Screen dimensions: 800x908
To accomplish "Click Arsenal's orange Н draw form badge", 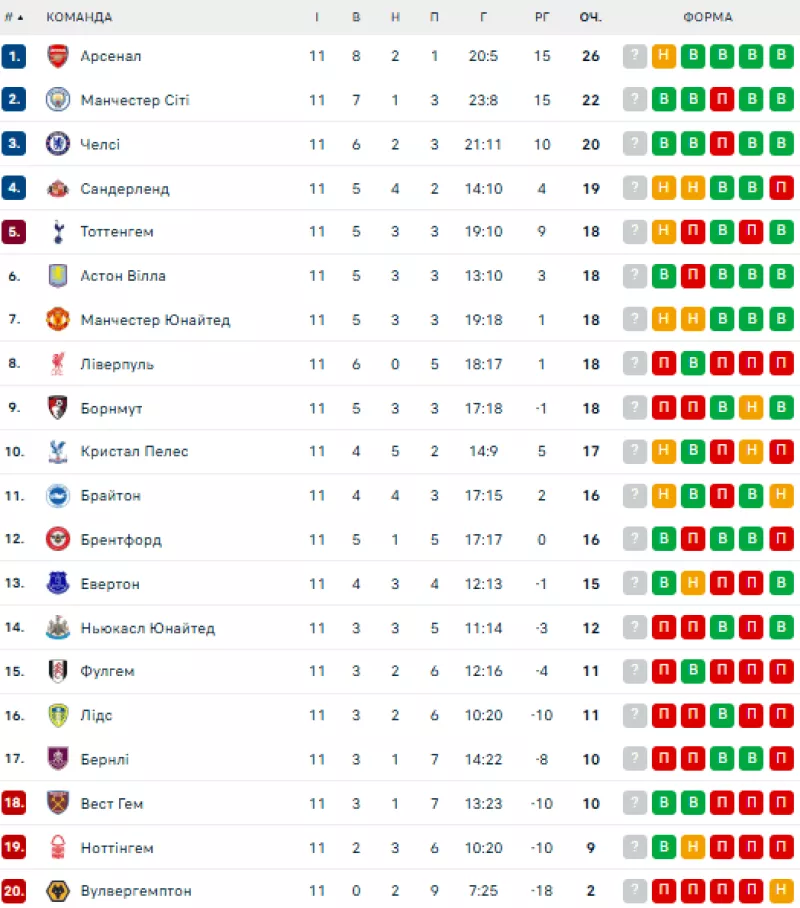I will coord(664,56).
